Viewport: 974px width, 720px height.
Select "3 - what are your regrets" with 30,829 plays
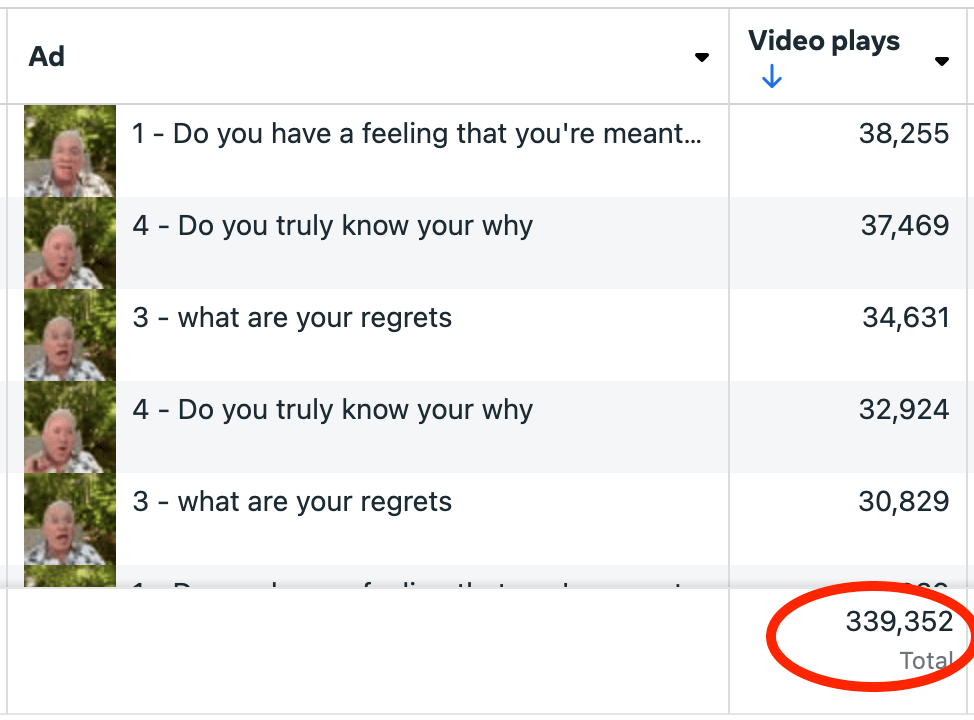(292, 502)
